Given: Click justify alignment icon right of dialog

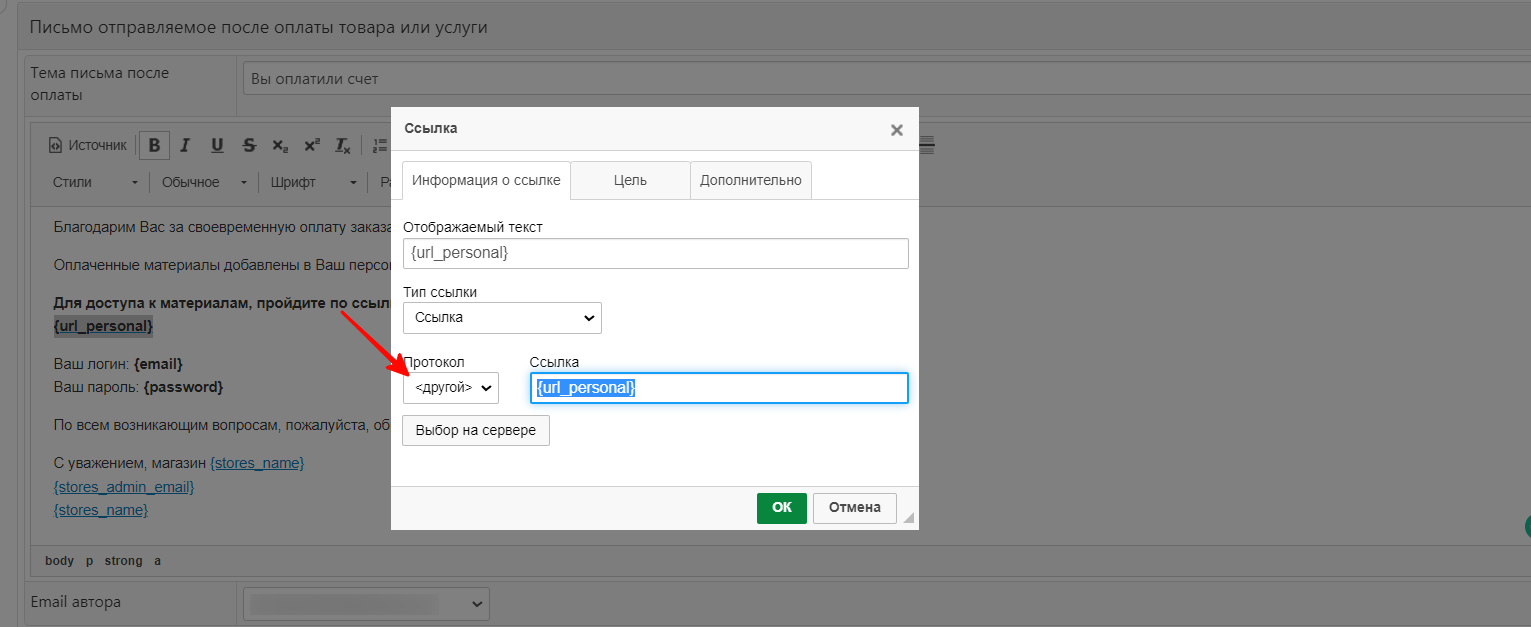Looking at the screenshot, I should 927,145.
